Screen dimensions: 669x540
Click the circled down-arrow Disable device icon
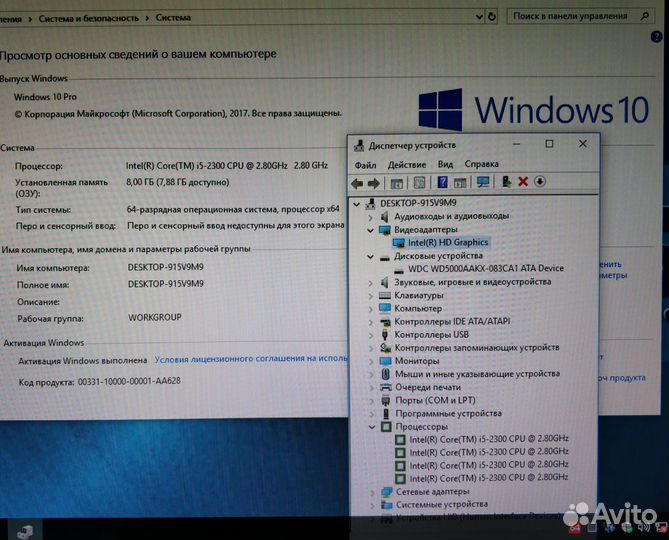pos(540,182)
